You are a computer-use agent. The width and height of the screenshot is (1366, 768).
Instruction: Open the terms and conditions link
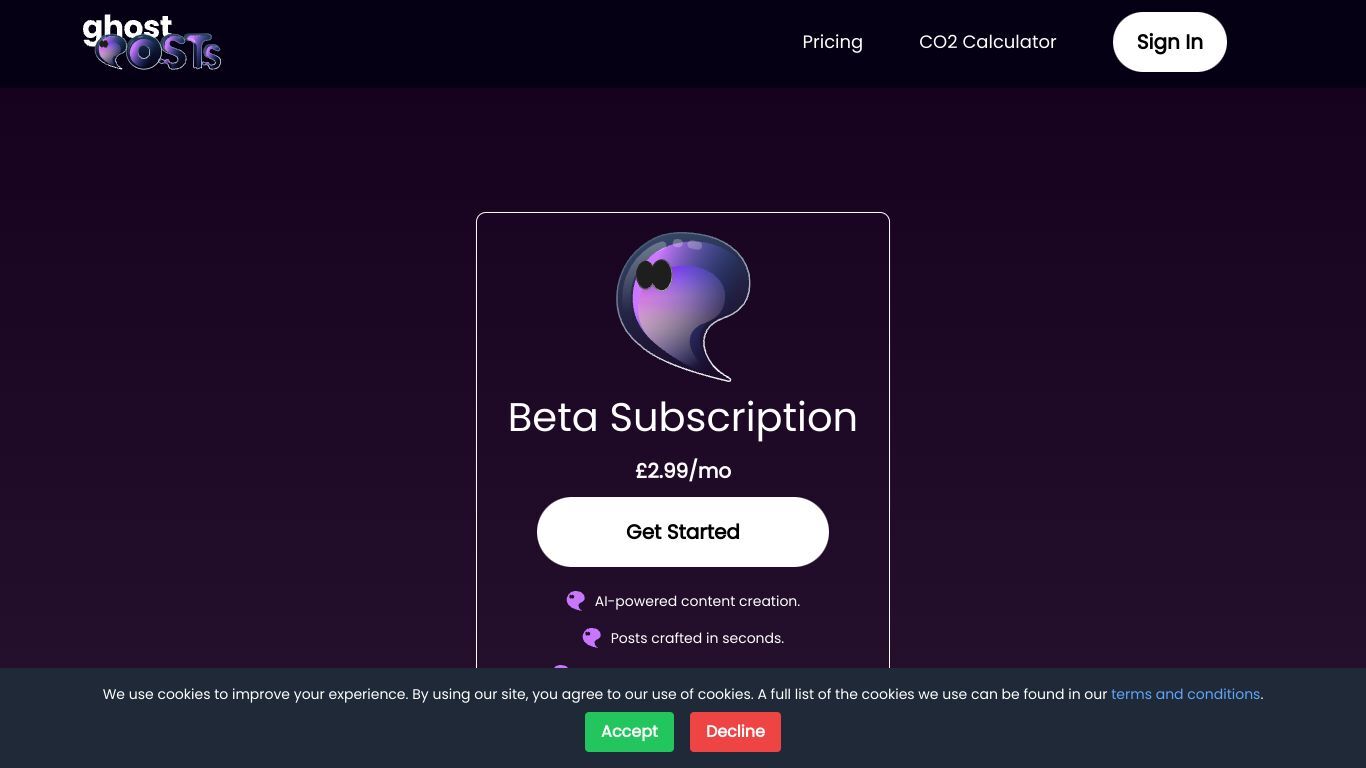pos(1185,694)
